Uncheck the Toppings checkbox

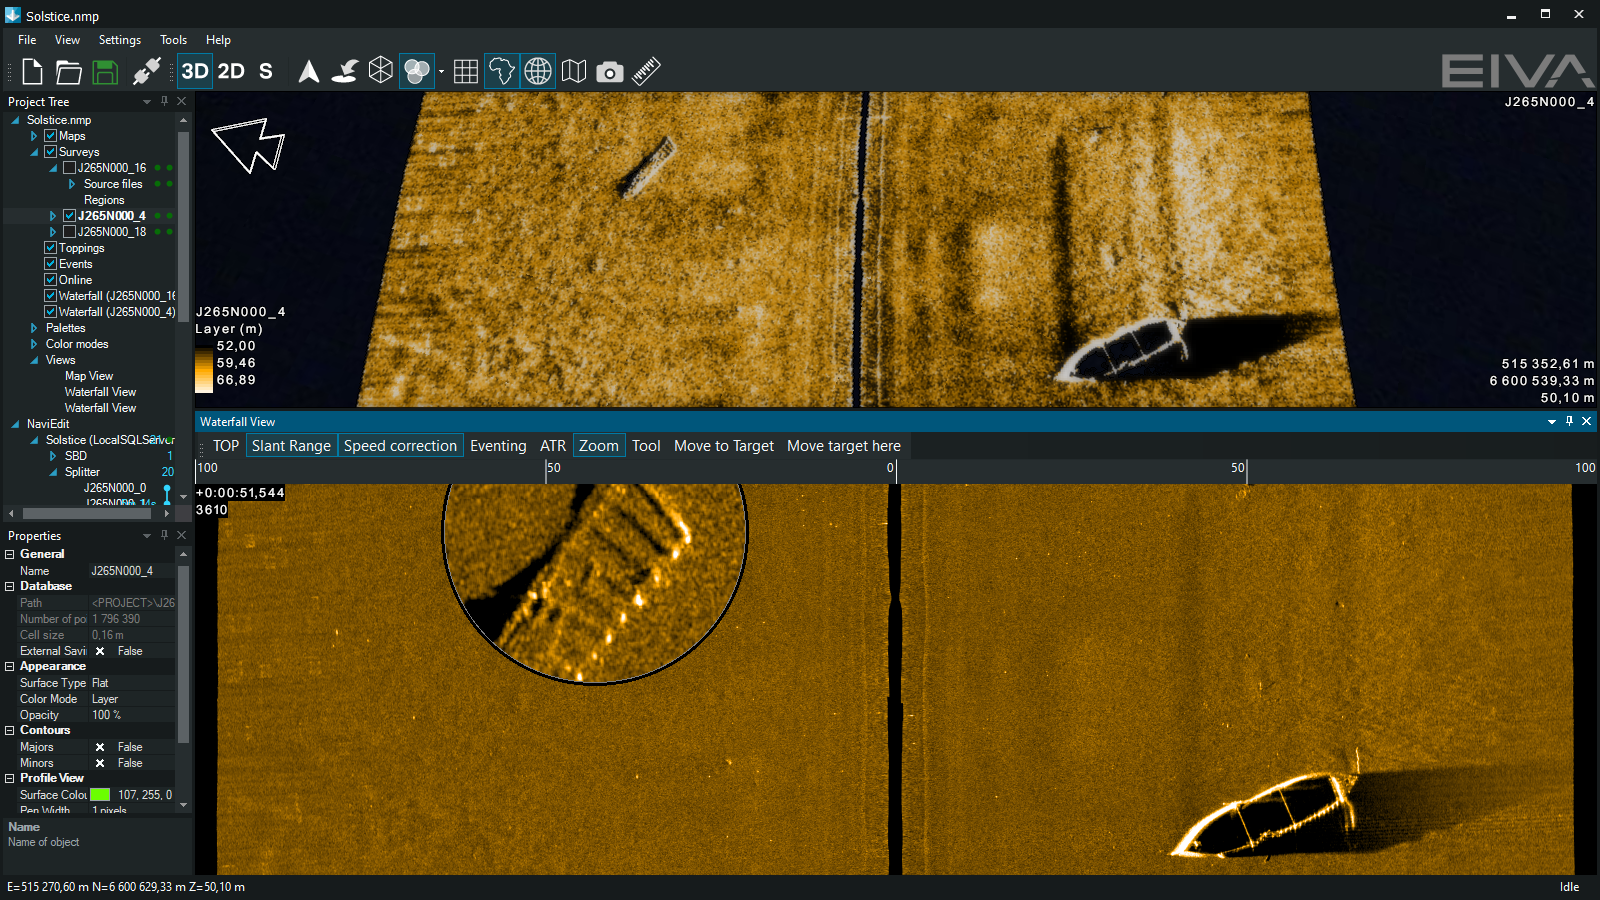point(51,248)
